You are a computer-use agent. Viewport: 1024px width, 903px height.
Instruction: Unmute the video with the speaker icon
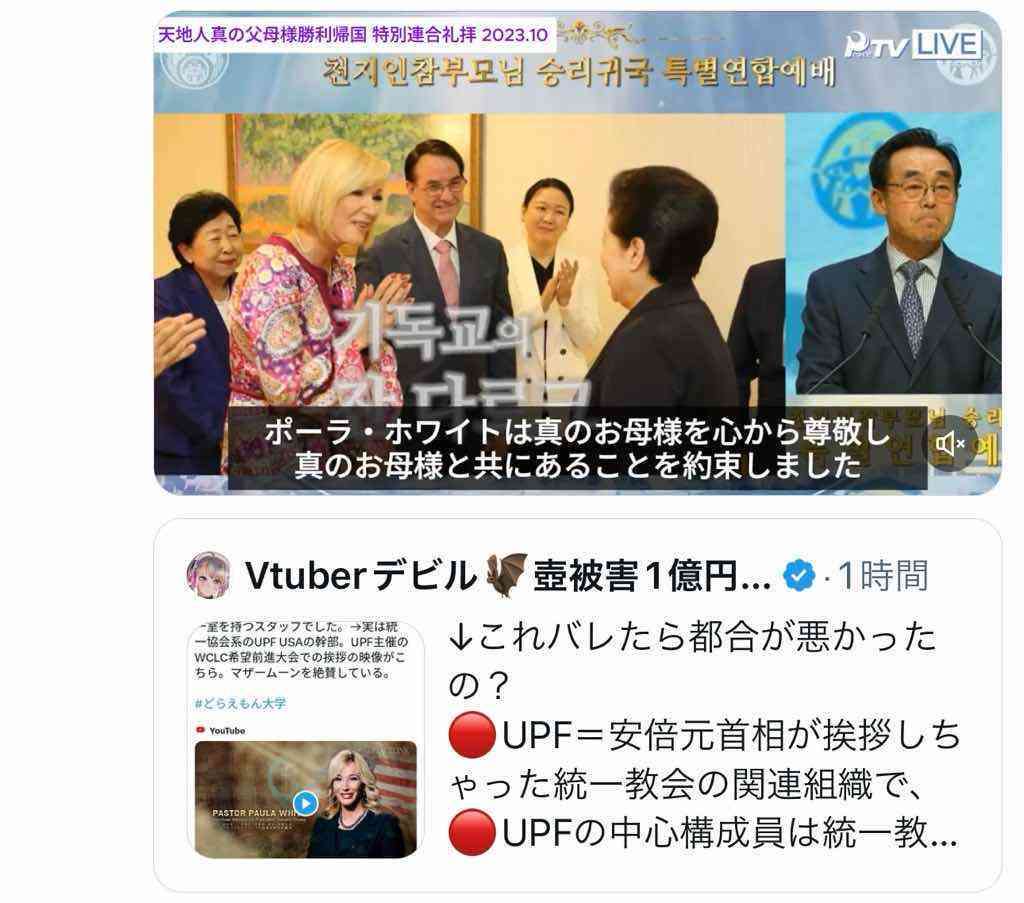tap(950, 444)
